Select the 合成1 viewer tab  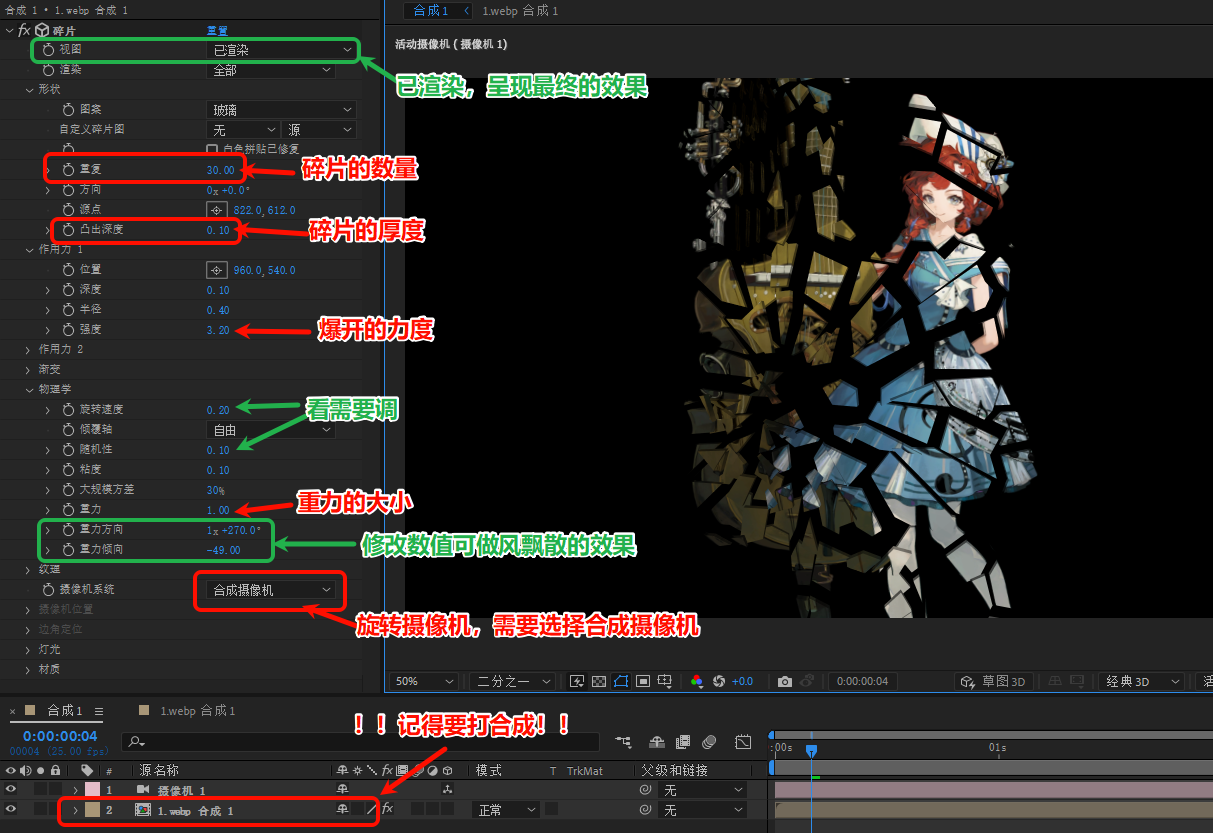click(x=432, y=11)
